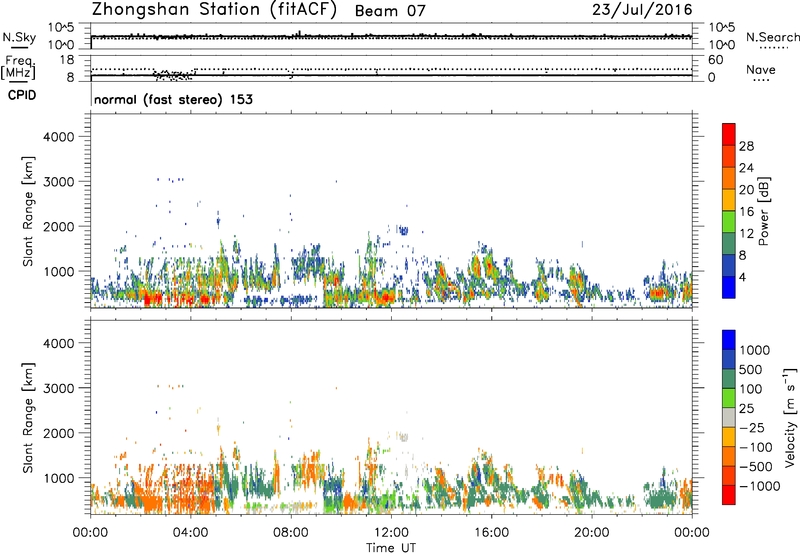Screen dimensions: 800x554
Task: Pick the red bottom segment of velocity colorbar
Action: pyautogui.click(x=729, y=495)
